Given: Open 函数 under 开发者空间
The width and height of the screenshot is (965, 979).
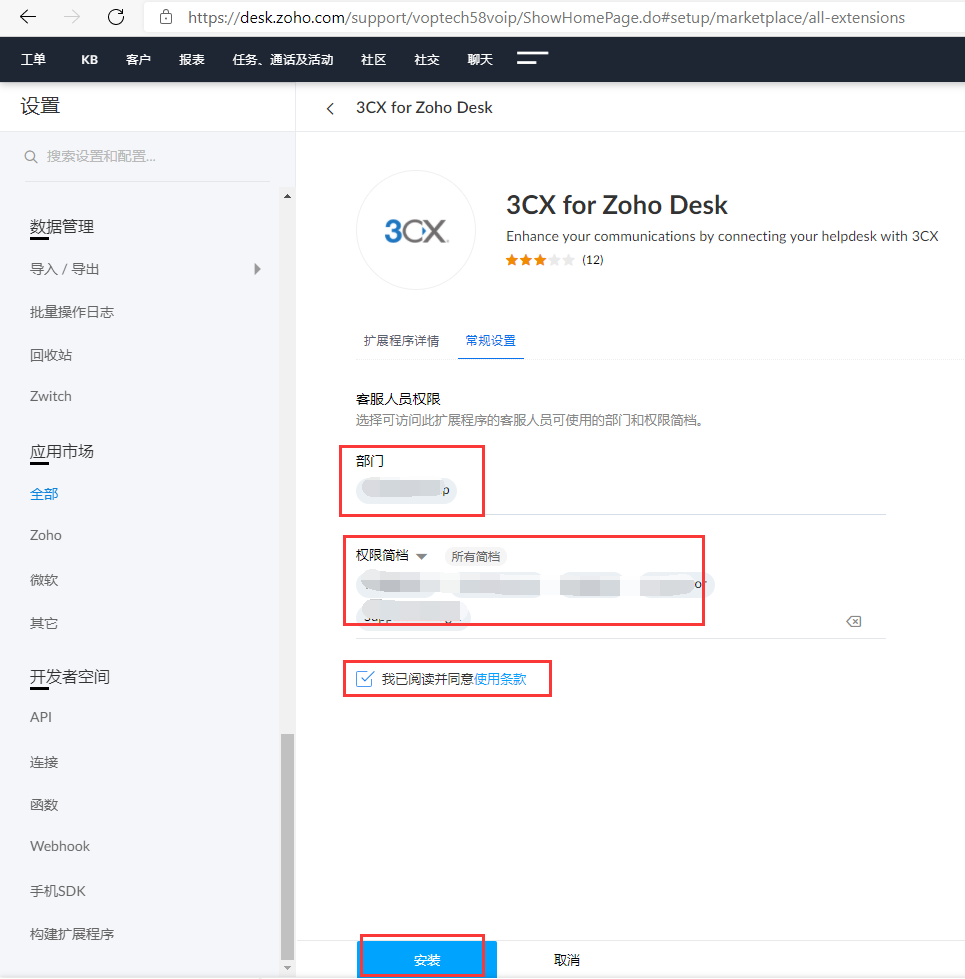Looking at the screenshot, I should coord(44,805).
